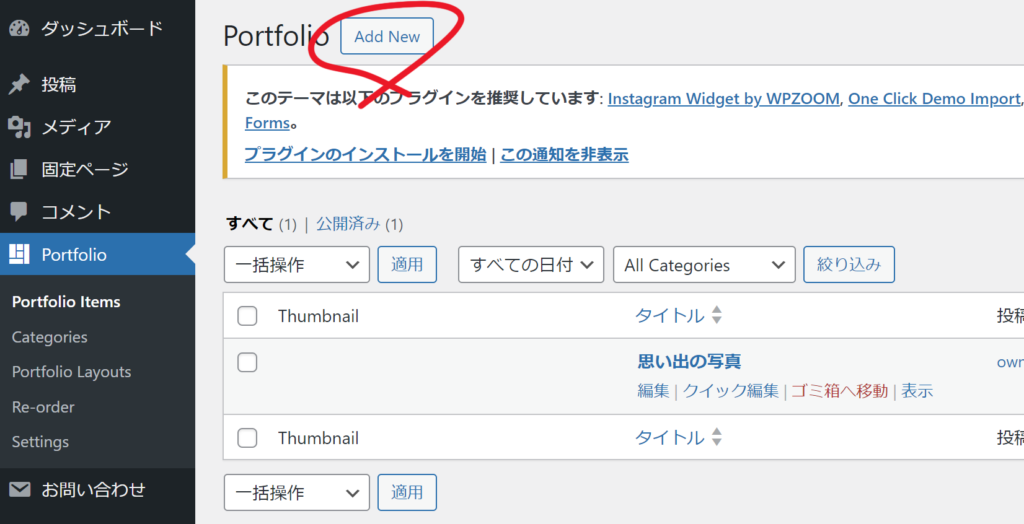Toggle select-all checkbox in table header
Viewport: 1024px width, 524px height.
pyautogui.click(x=247, y=316)
